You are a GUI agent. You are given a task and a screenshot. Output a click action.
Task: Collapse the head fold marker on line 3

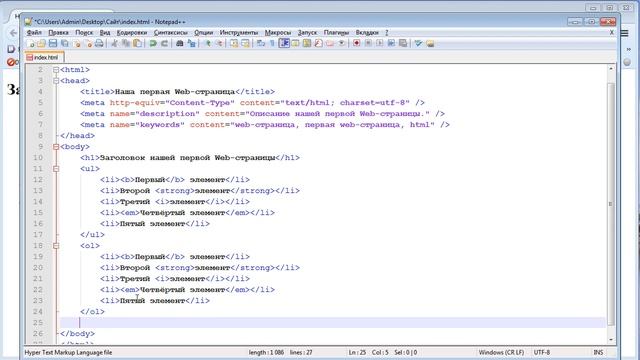click(x=56, y=81)
